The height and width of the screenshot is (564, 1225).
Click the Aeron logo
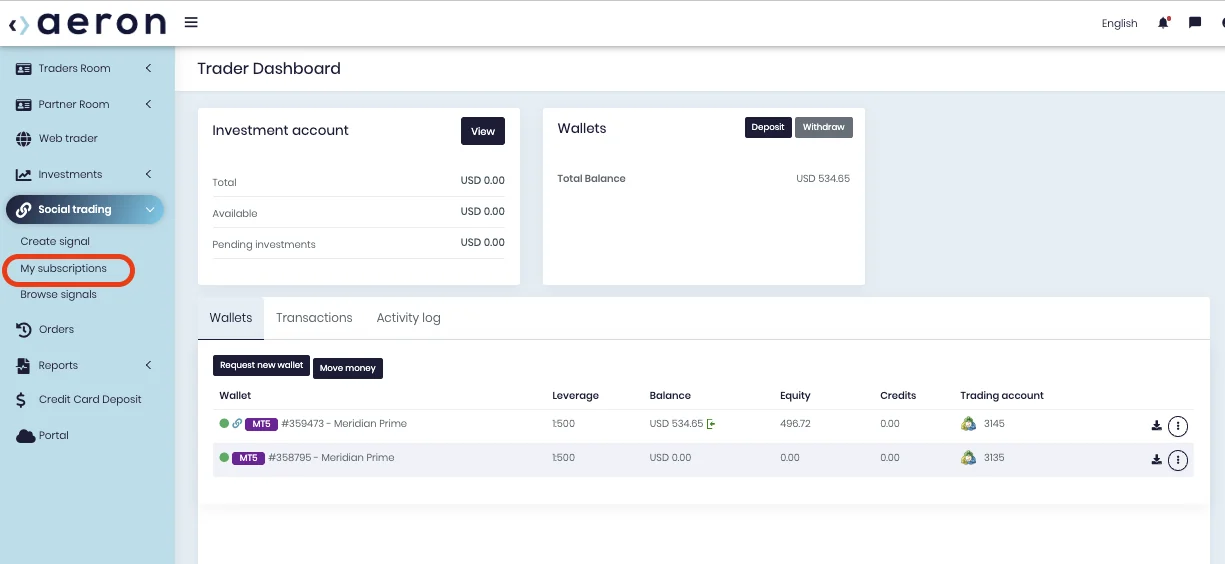pos(88,23)
